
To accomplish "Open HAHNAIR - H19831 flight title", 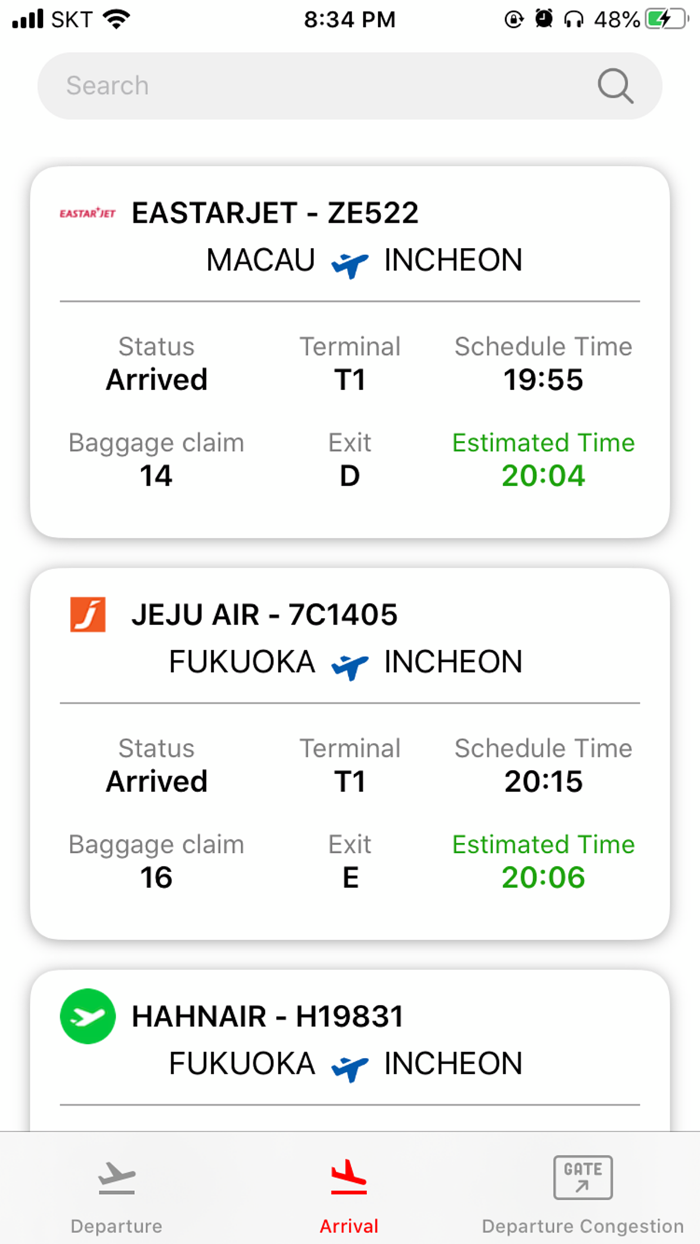I will pos(267,1017).
